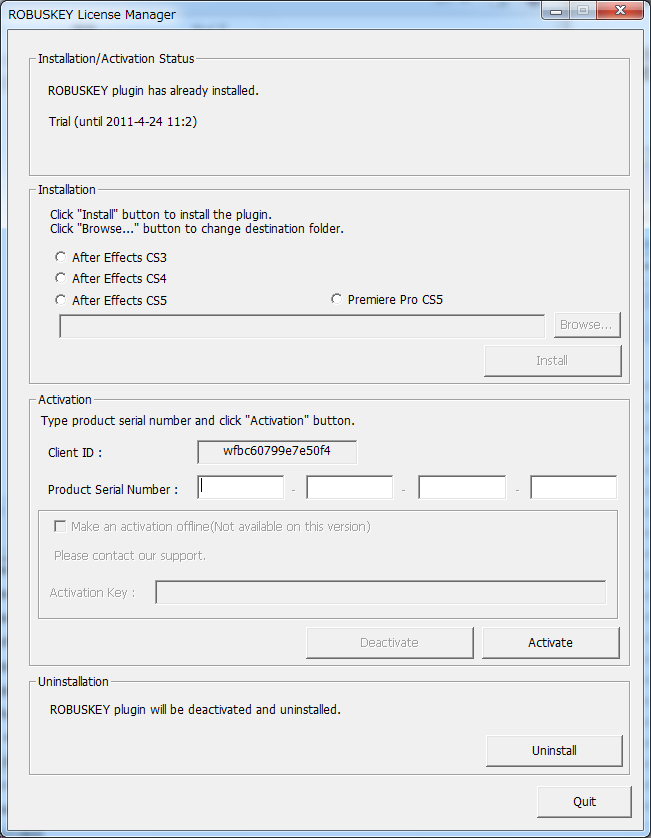This screenshot has height=838, width=651.
Task: Click the Activate button
Action: pyautogui.click(x=551, y=642)
